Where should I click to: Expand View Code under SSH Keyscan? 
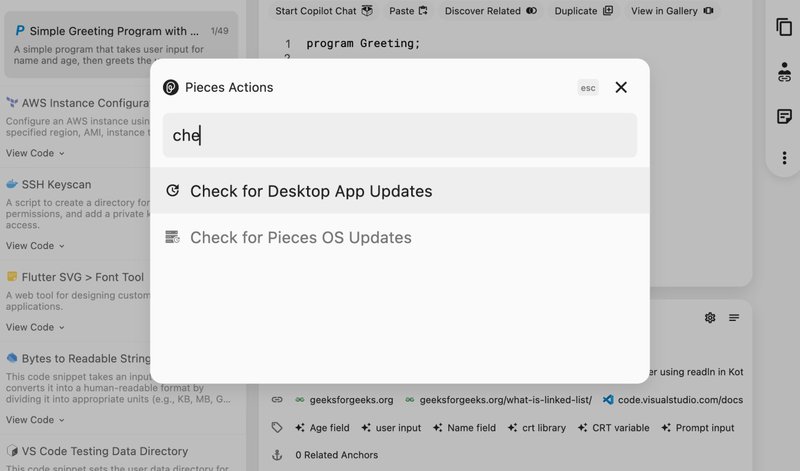[x=35, y=245]
